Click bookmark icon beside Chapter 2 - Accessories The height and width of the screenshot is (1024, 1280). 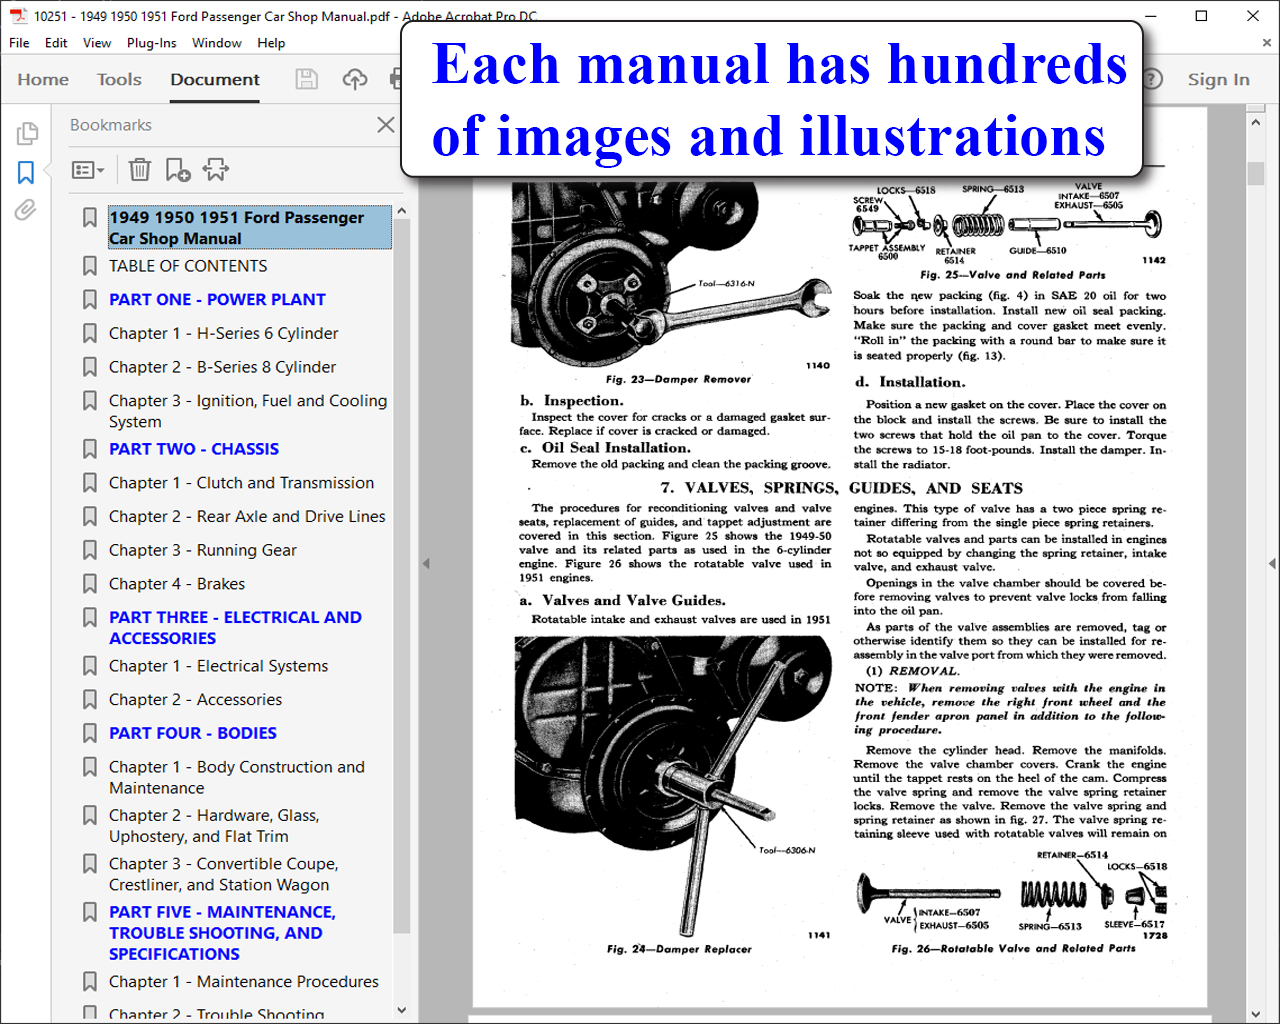tap(90, 700)
